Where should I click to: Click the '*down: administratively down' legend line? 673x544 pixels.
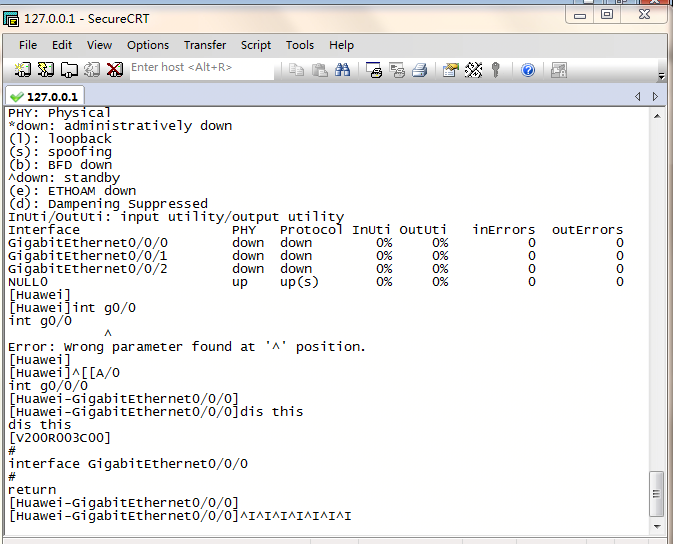[x=120, y=126]
